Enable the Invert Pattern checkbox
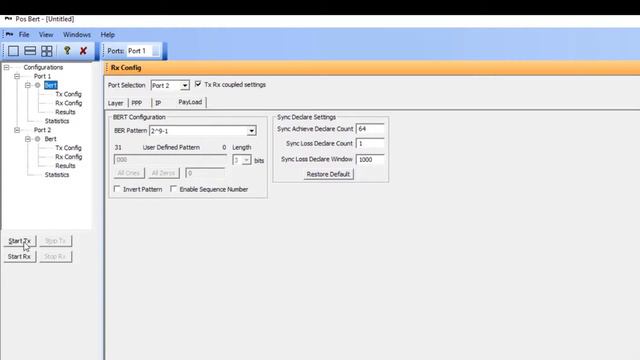Viewport: 640px width, 360px height. [117, 189]
